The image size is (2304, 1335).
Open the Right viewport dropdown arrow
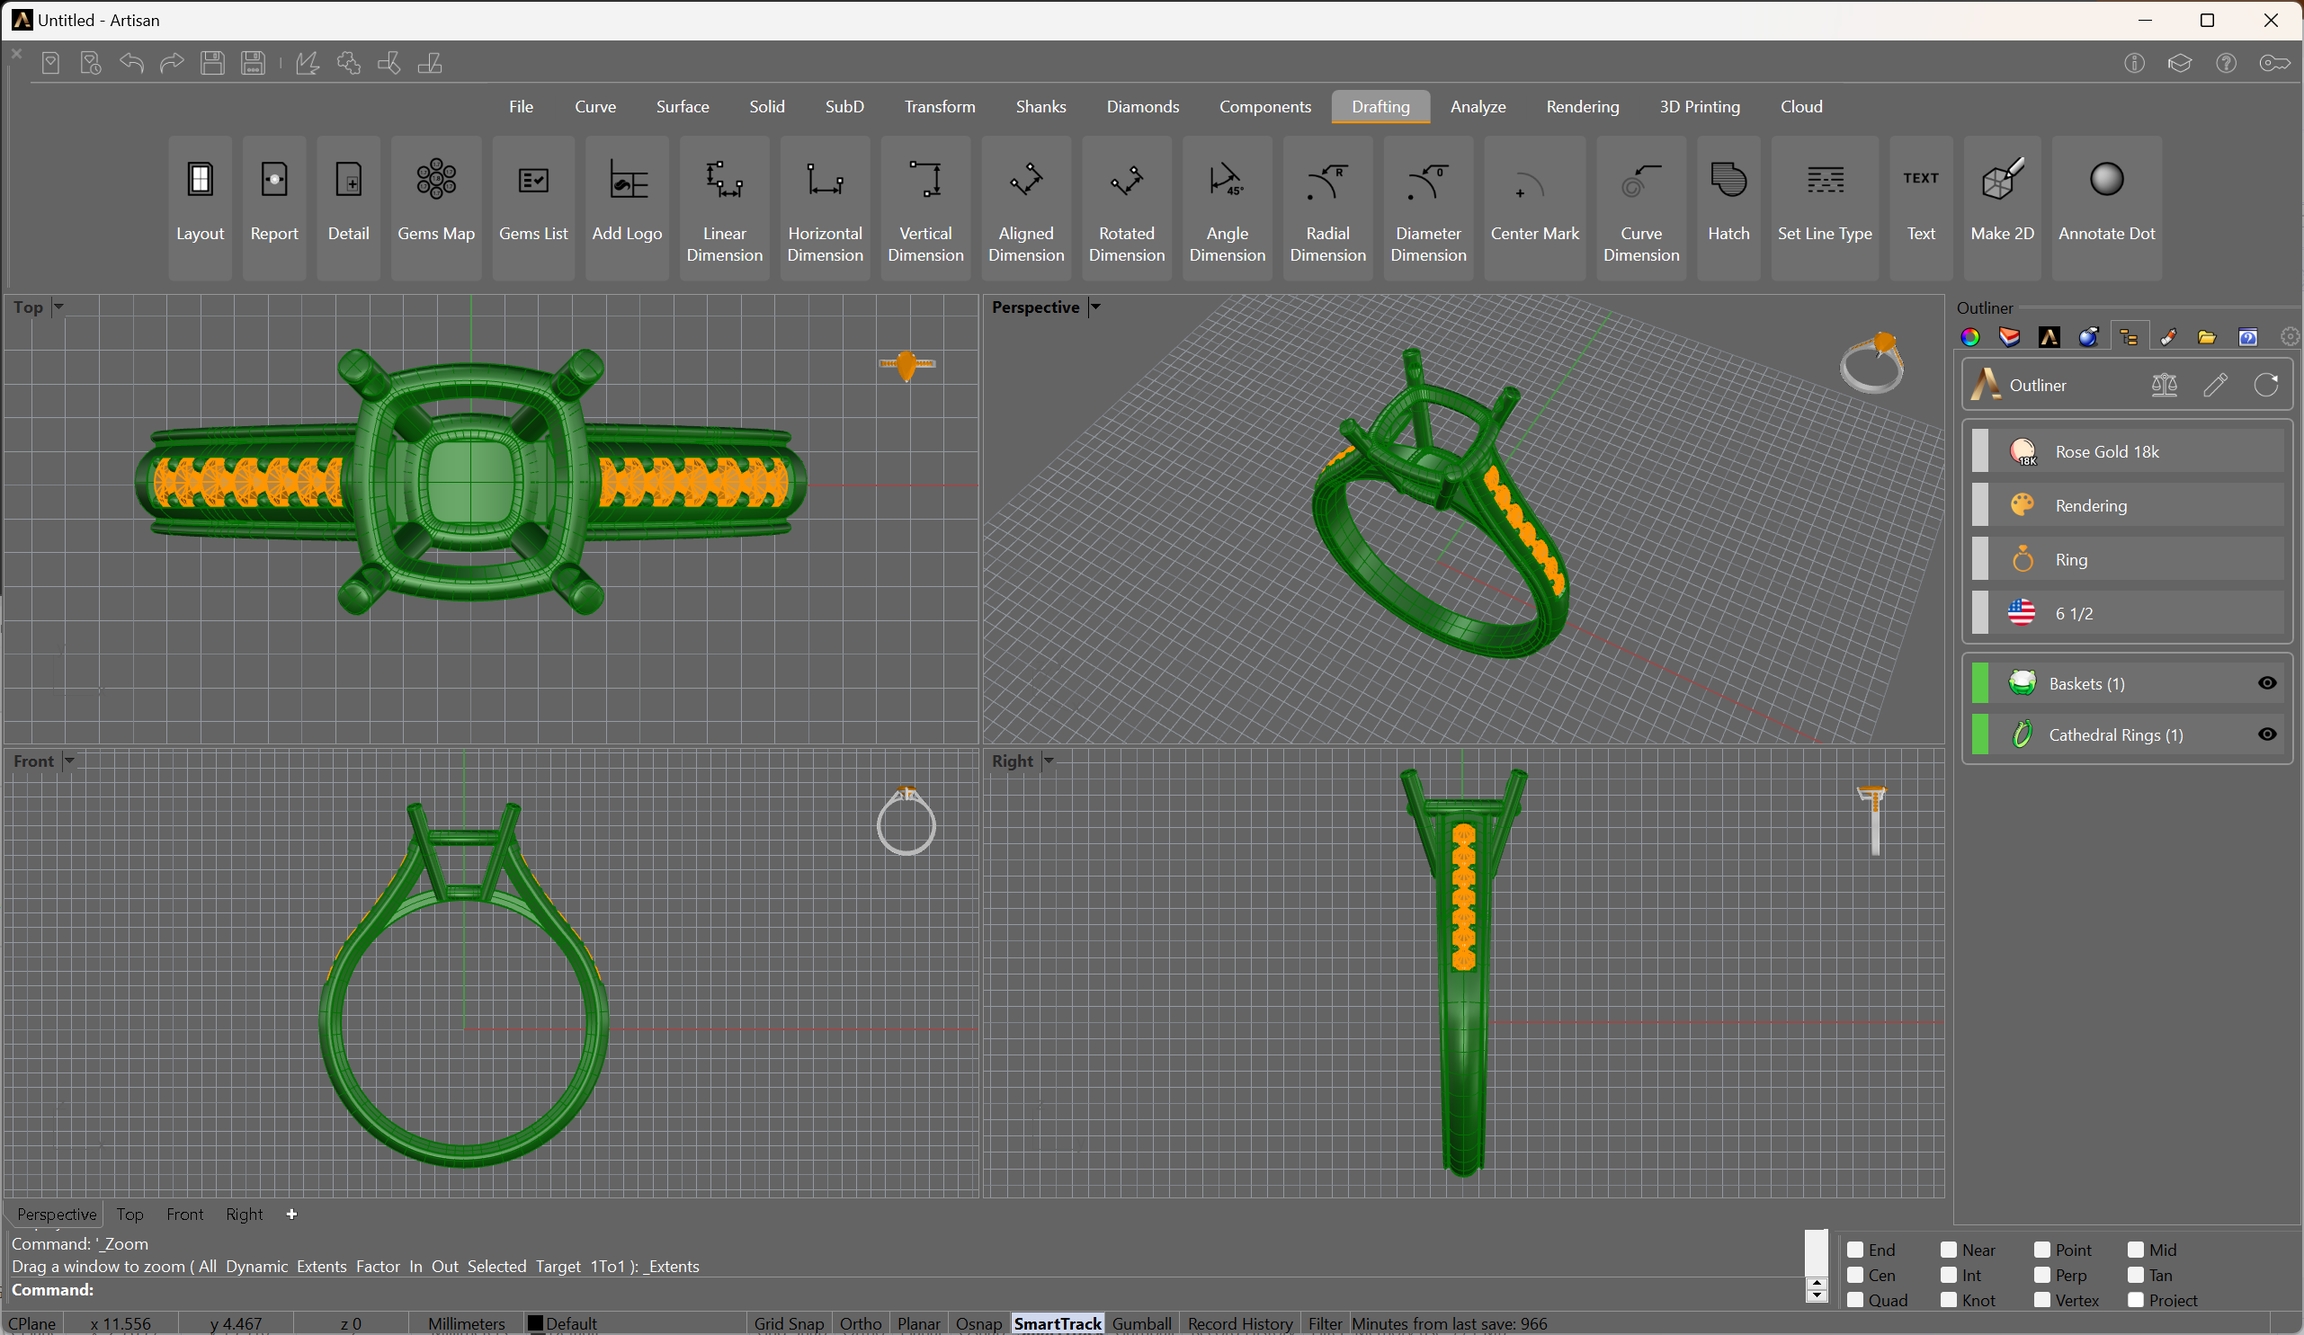coord(1049,761)
